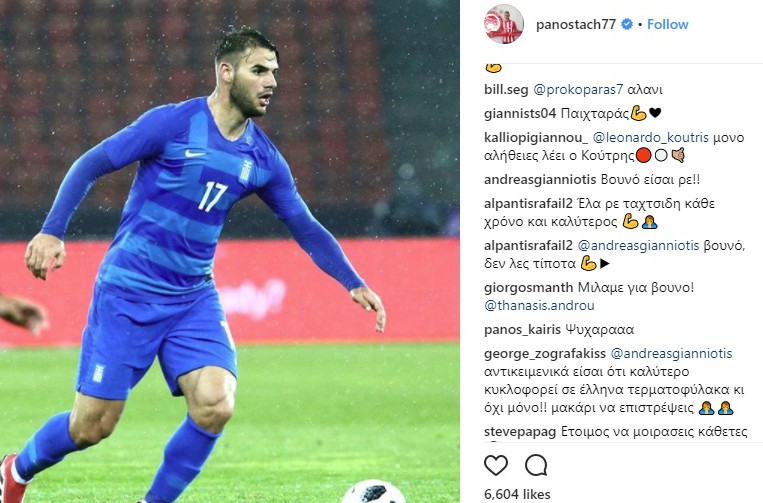763x503 pixels.
Task: Open giorgosmanth commenter profile
Action: [528, 287]
